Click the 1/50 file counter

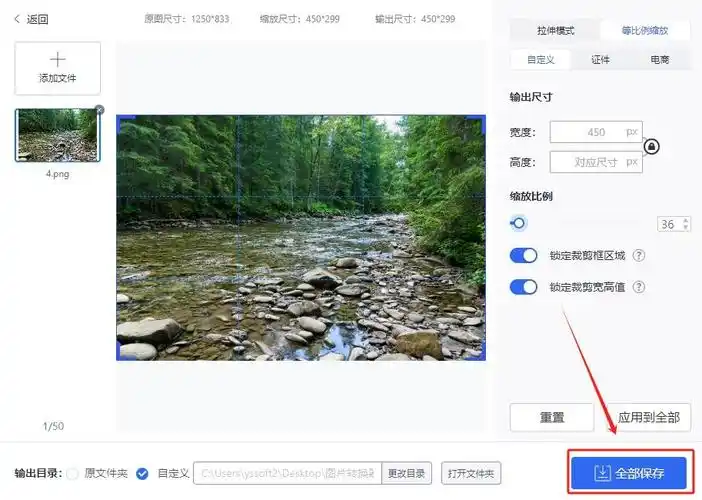tap(53, 426)
